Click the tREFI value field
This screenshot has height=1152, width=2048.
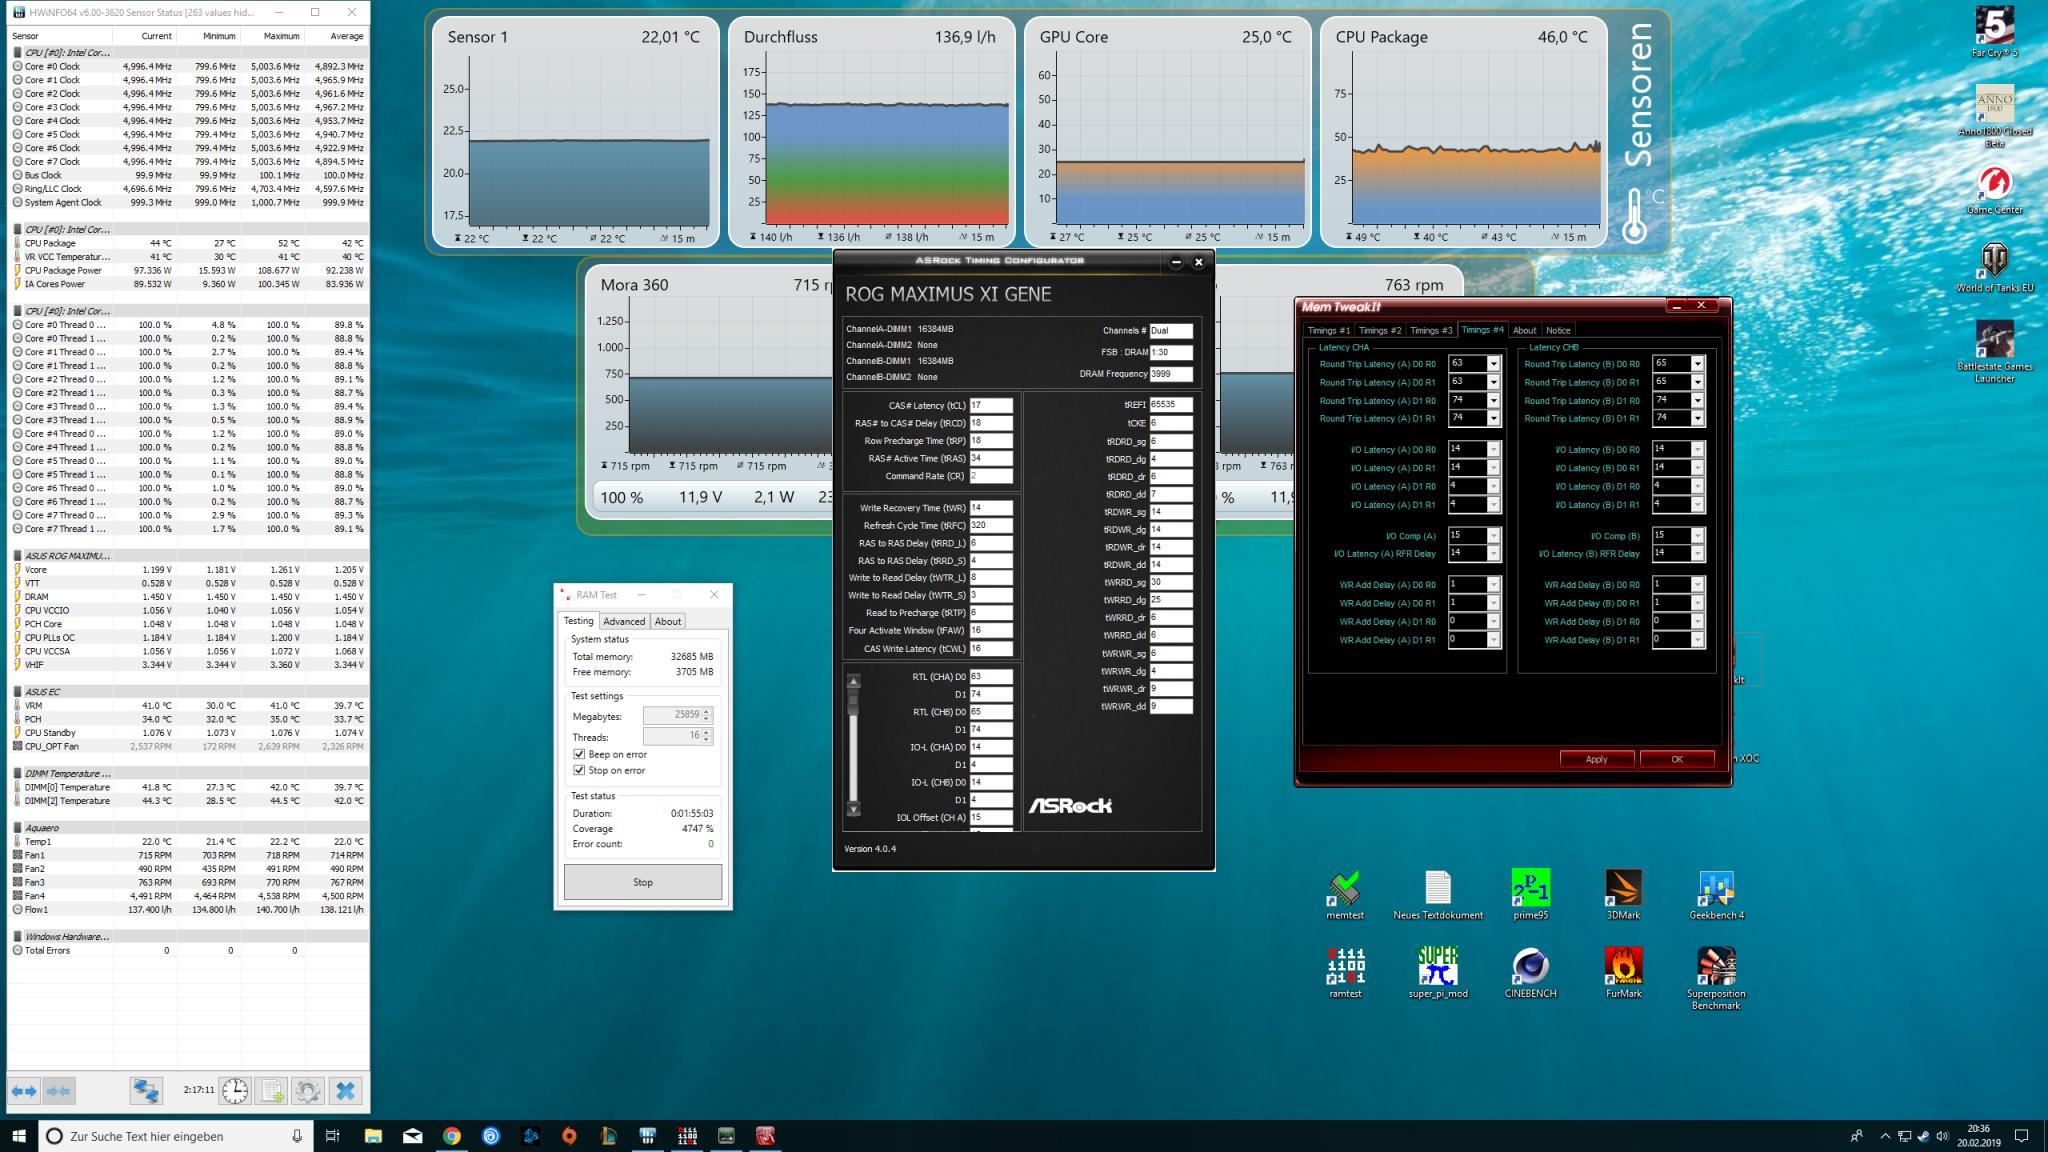pyautogui.click(x=1171, y=405)
